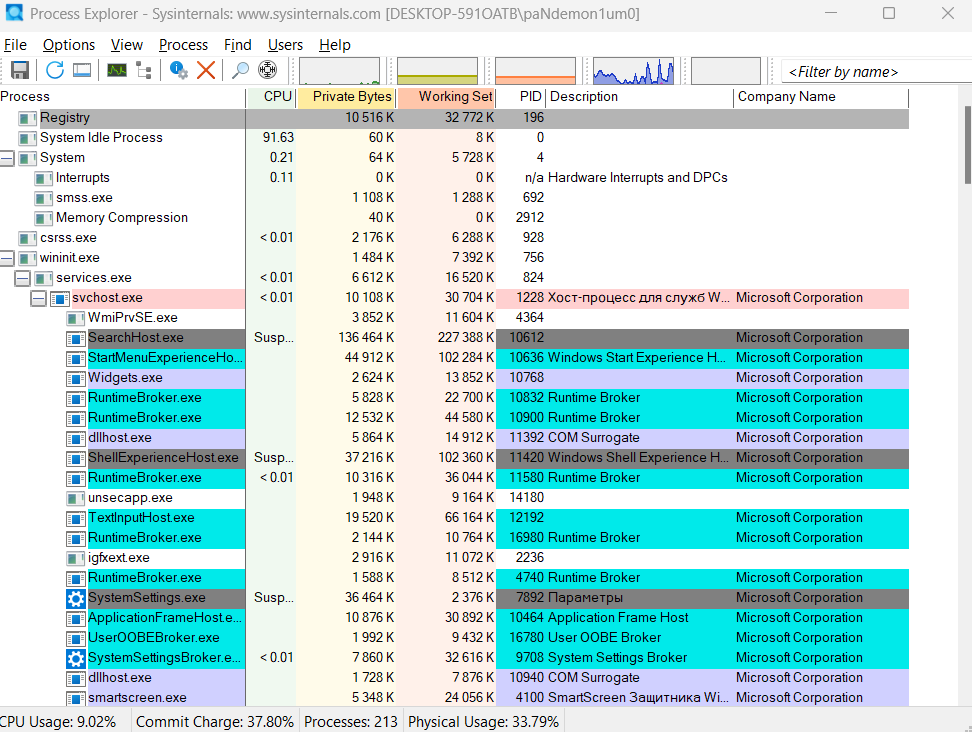This screenshot has height=732, width=972.
Task: Click the blue I/O history mini graph
Action: tap(634, 71)
